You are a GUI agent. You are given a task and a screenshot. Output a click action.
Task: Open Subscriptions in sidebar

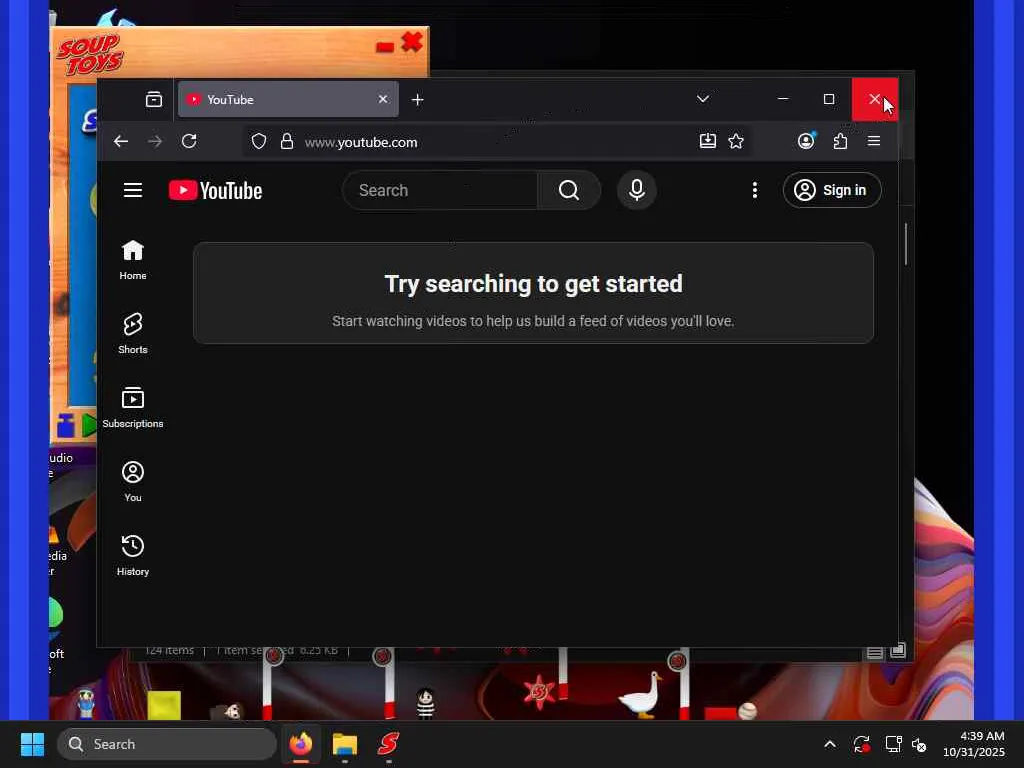click(x=133, y=408)
